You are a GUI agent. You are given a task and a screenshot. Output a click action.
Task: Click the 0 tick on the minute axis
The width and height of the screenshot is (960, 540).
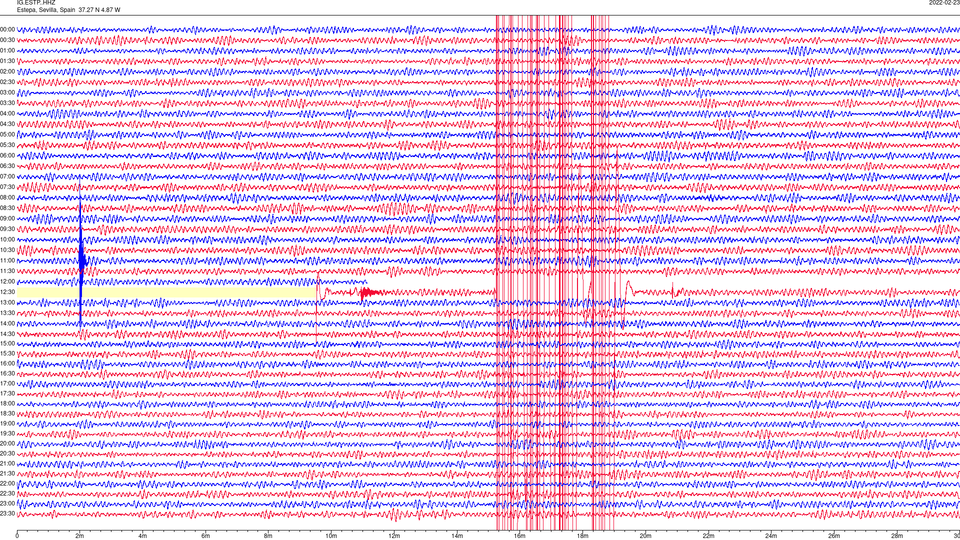[x=17, y=536]
